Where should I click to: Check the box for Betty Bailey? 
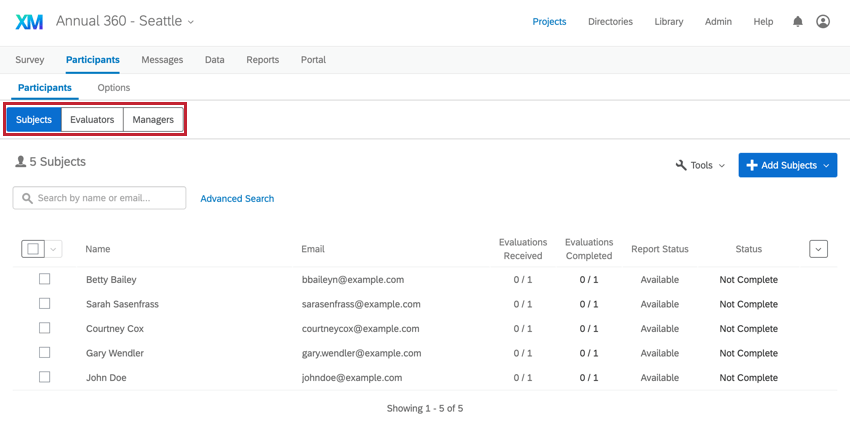[x=44, y=279]
